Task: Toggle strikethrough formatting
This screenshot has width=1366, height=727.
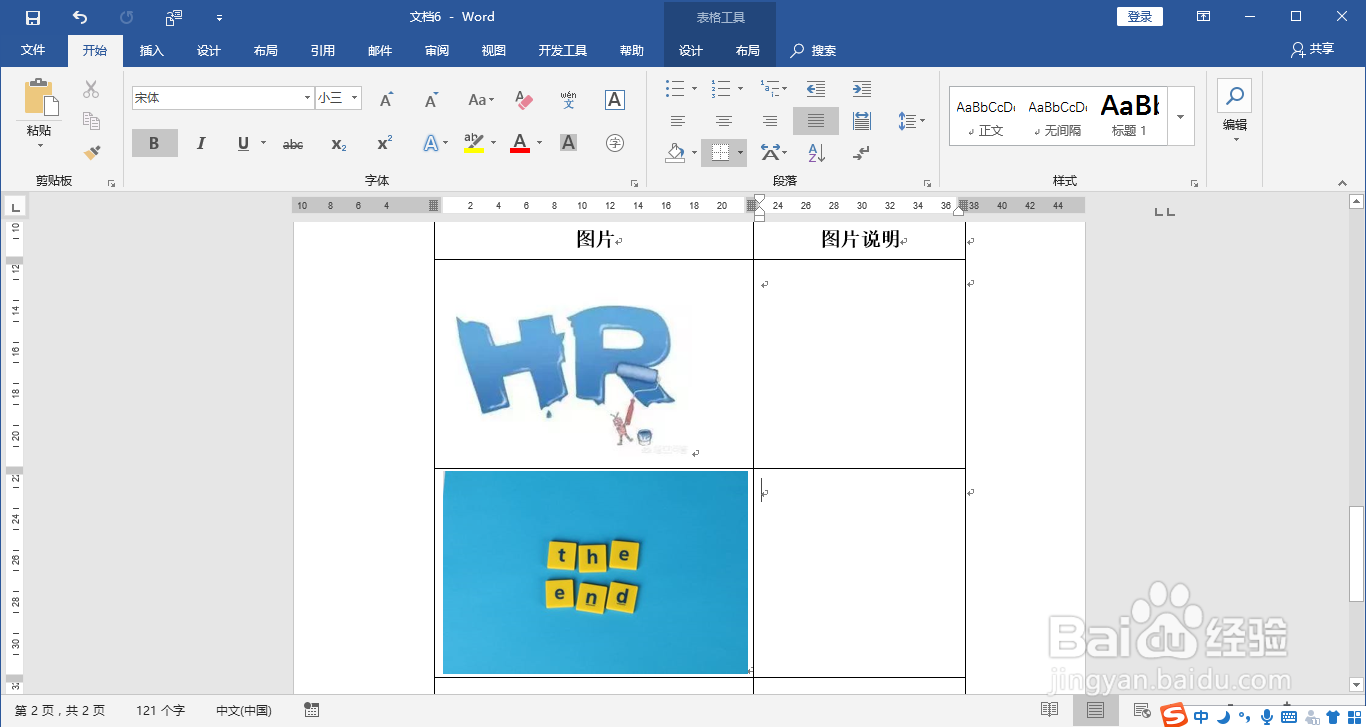Action: pos(293,143)
